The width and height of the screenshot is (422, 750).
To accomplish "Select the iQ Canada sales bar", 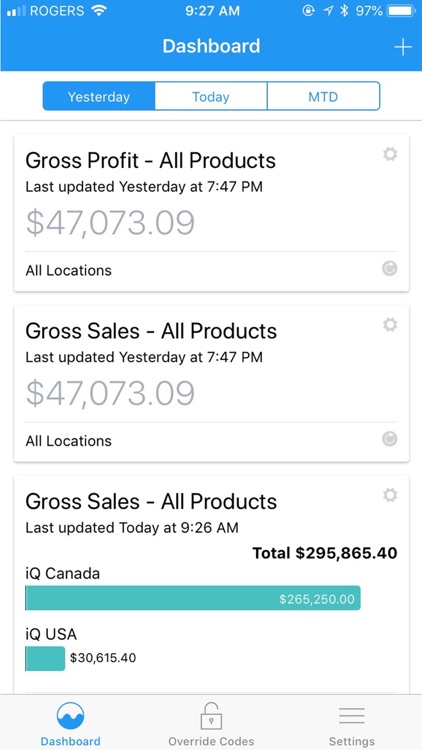I will point(193,598).
